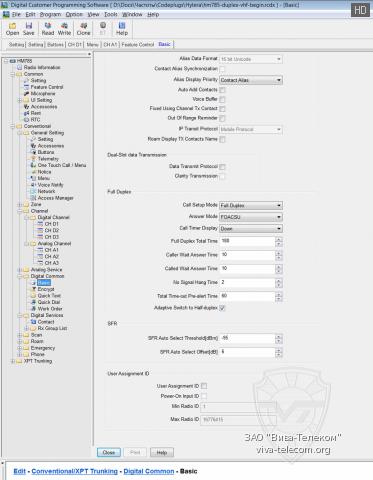The image size is (373, 480).
Task: Select Microphone tree item
Action: coord(43,94)
